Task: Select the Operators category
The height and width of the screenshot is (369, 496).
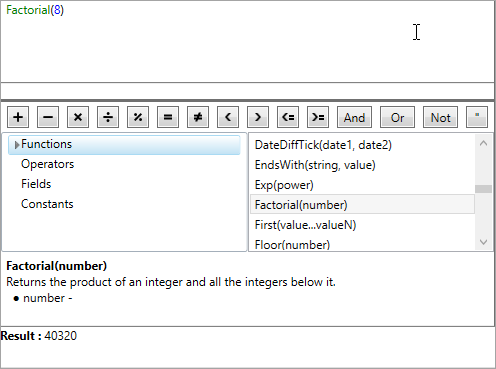Action: coord(47,164)
